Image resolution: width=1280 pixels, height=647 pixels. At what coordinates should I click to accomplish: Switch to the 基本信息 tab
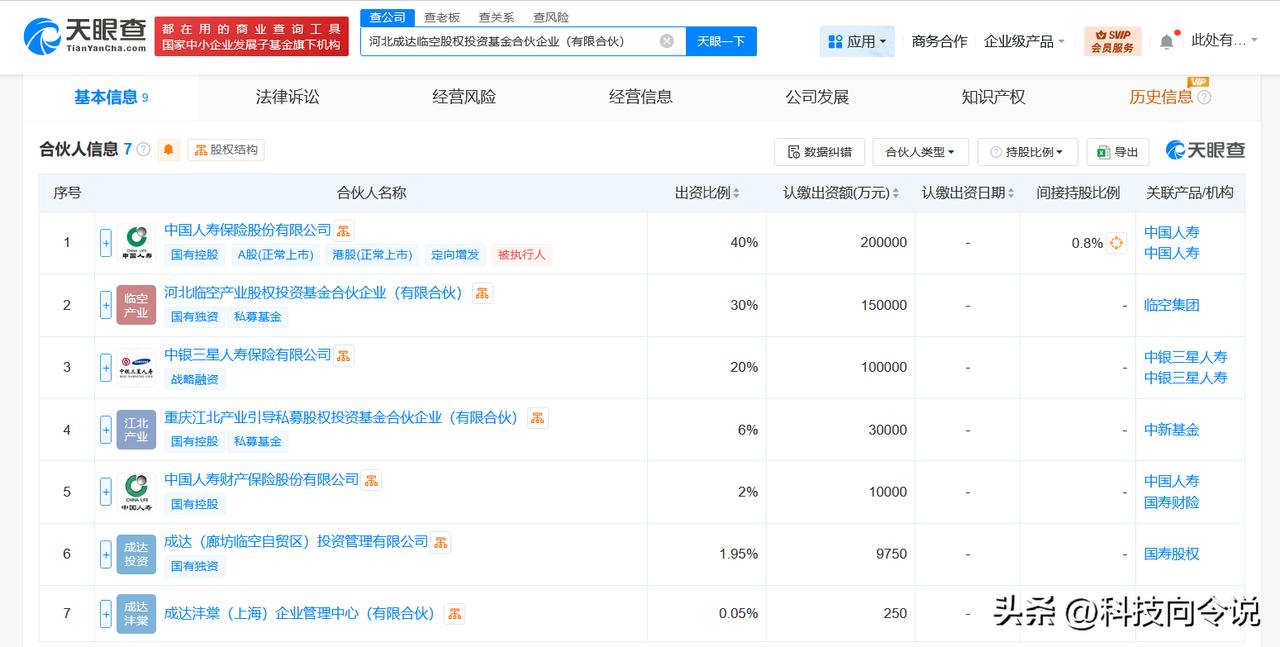[111, 97]
